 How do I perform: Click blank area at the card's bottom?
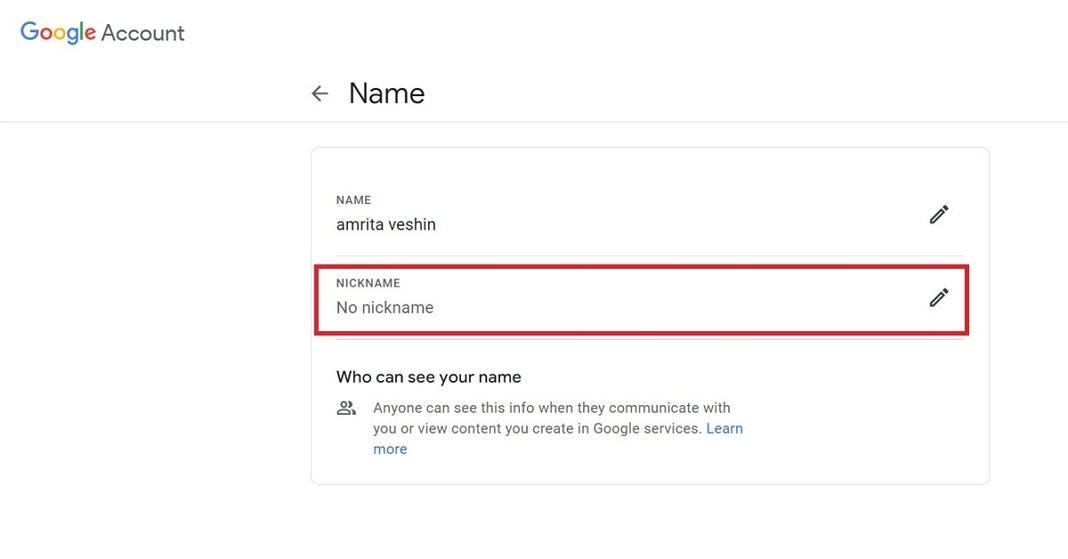coord(650,470)
